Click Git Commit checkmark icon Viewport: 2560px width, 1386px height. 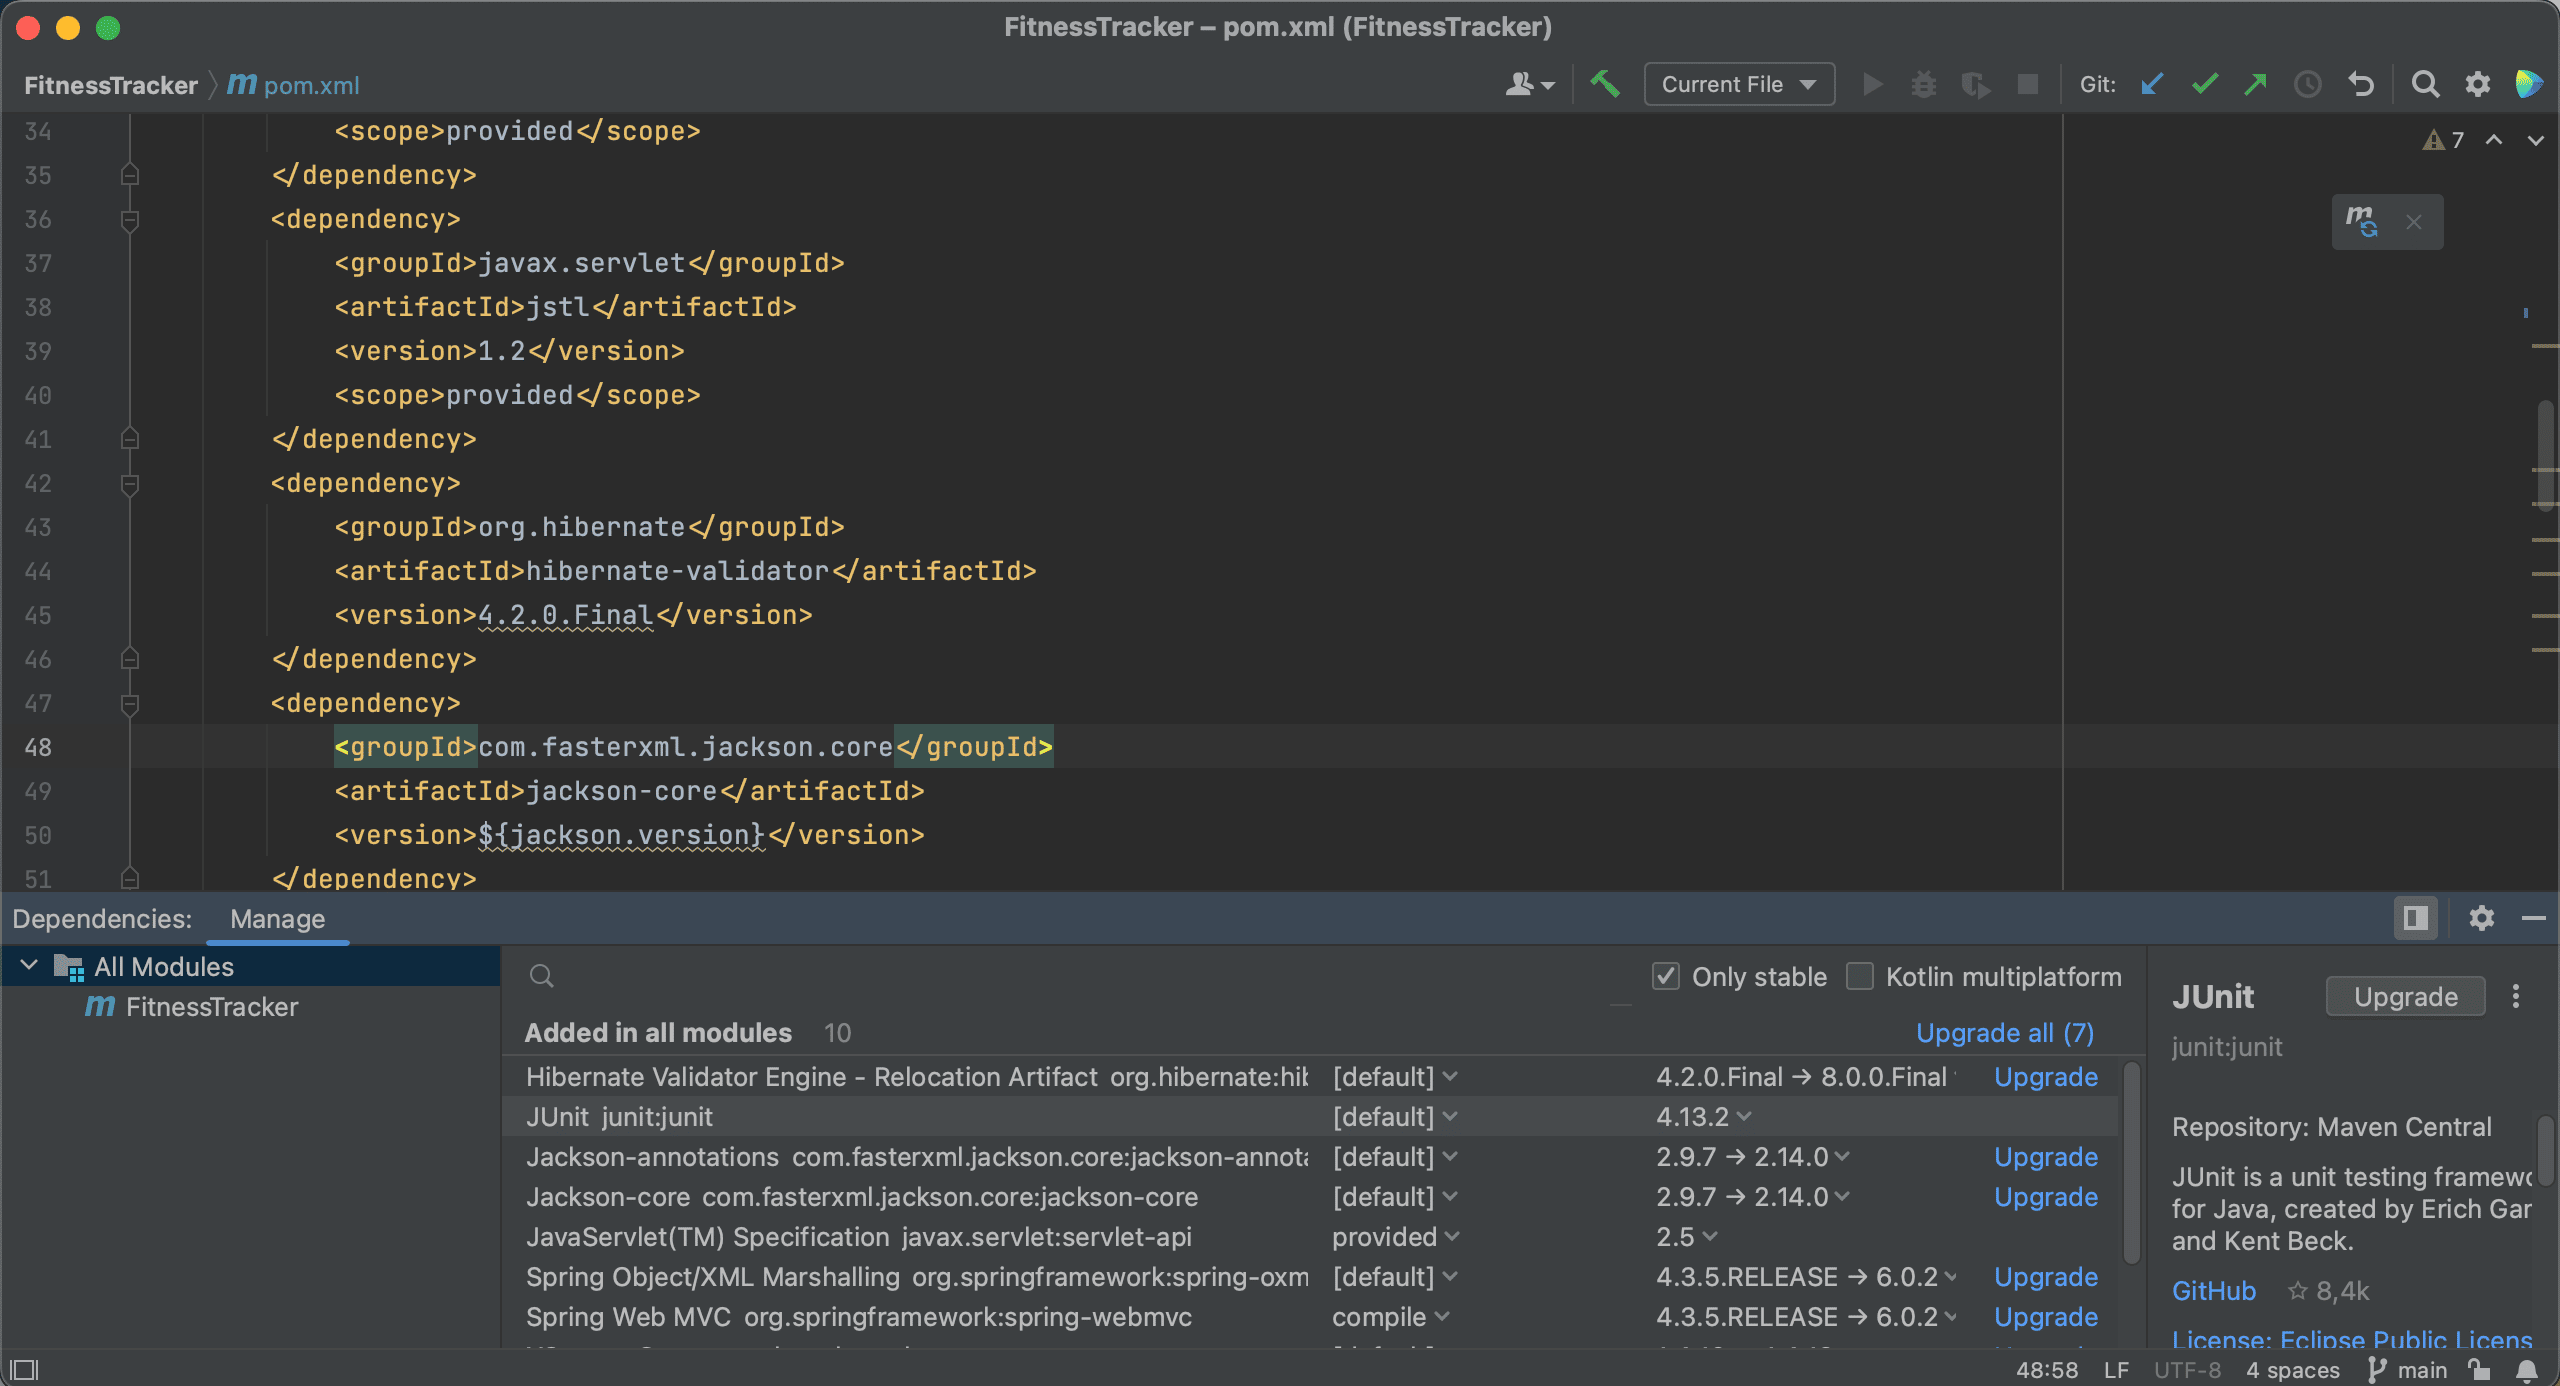click(x=2204, y=84)
